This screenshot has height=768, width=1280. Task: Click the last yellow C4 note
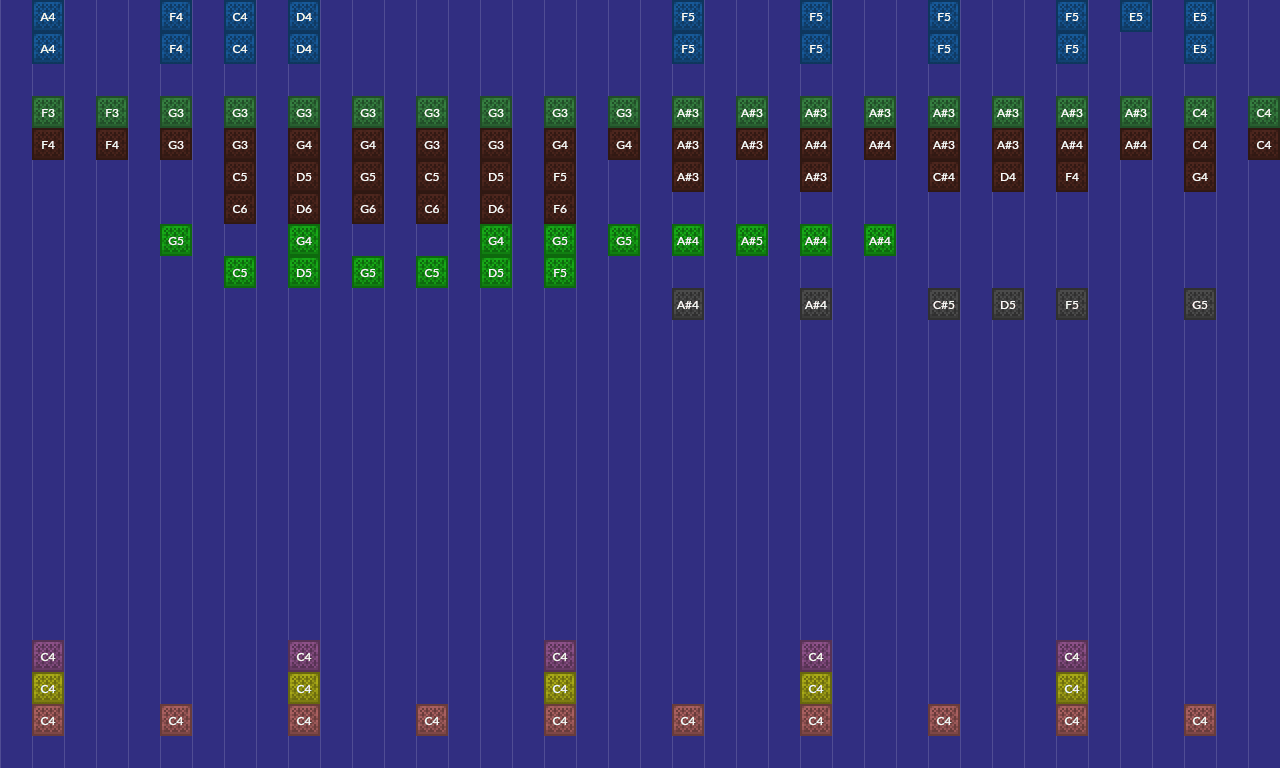click(x=1072, y=688)
